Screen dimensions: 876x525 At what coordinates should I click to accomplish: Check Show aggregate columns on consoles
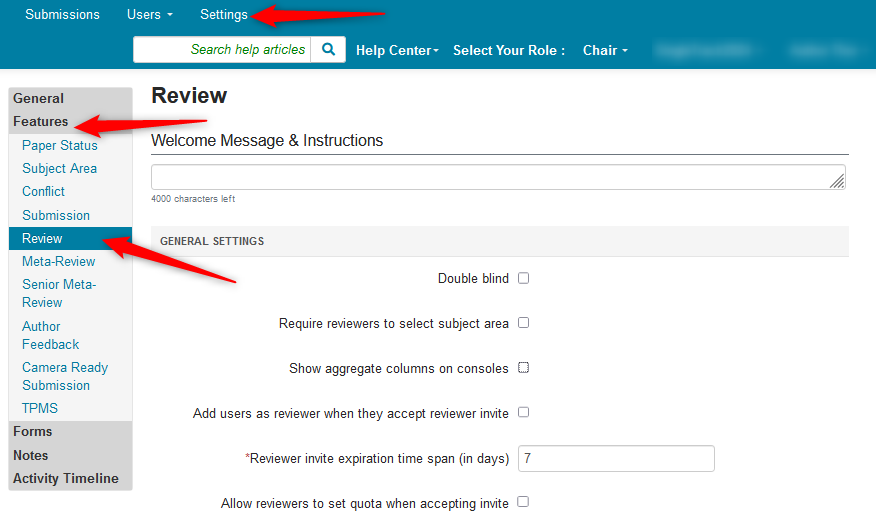pos(523,368)
